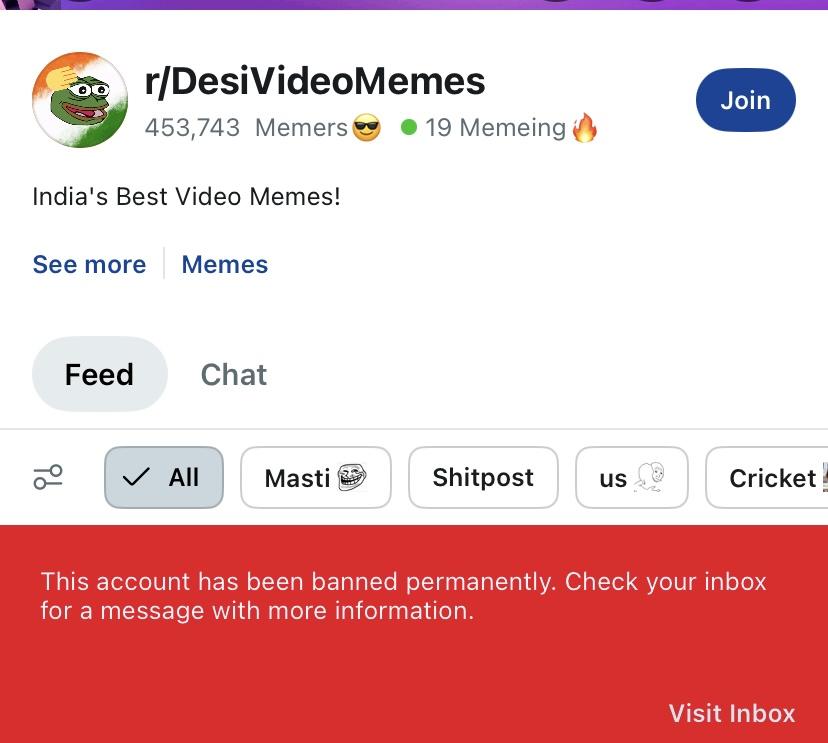Join the DesiVideoMemes community
Viewport: 828px width, 743px height.
745,101
